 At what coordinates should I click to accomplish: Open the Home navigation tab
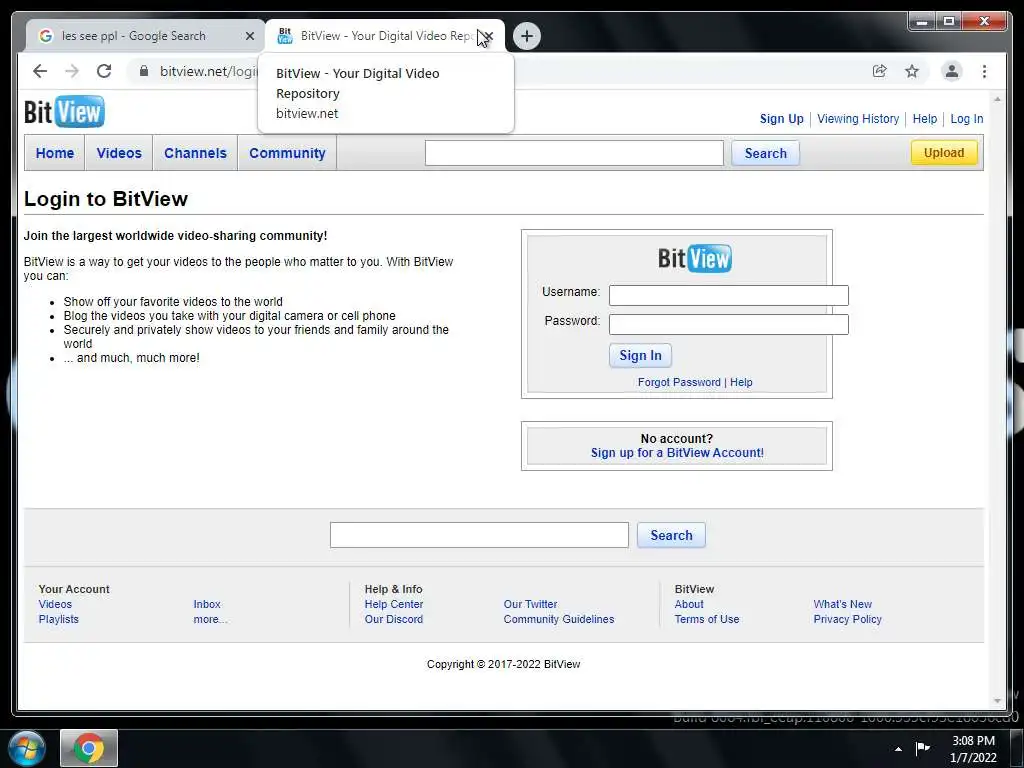(x=55, y=153)
